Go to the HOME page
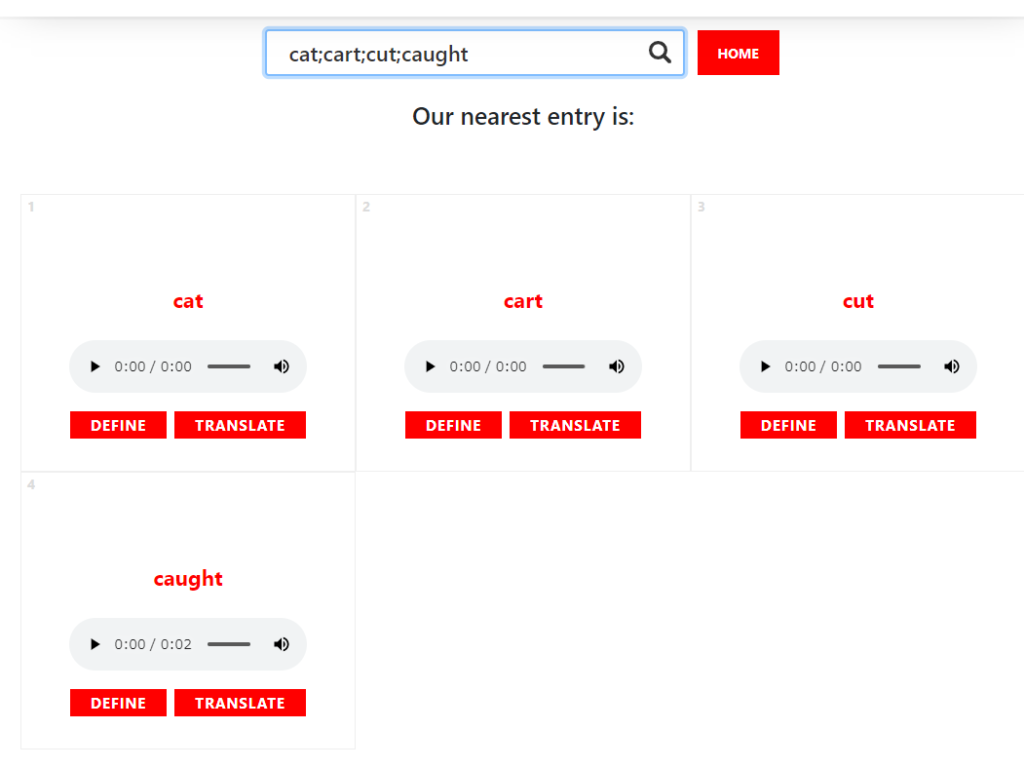The height and width of the screenshot is (768, 1024). tap(738, 53)
